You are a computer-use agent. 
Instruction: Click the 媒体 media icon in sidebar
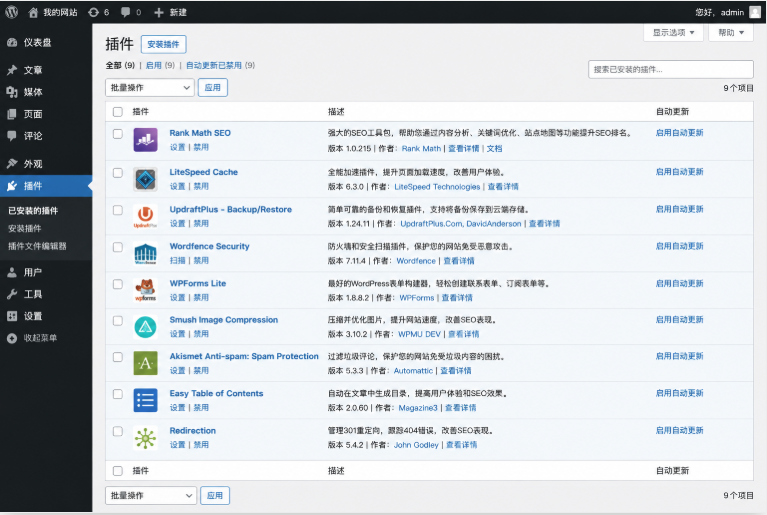[x=12, y=92]
